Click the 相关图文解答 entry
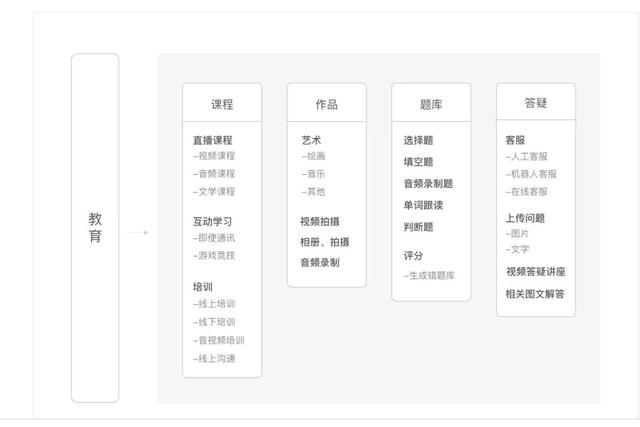This screenshot has width=640, height=427. tap(535, 294)
